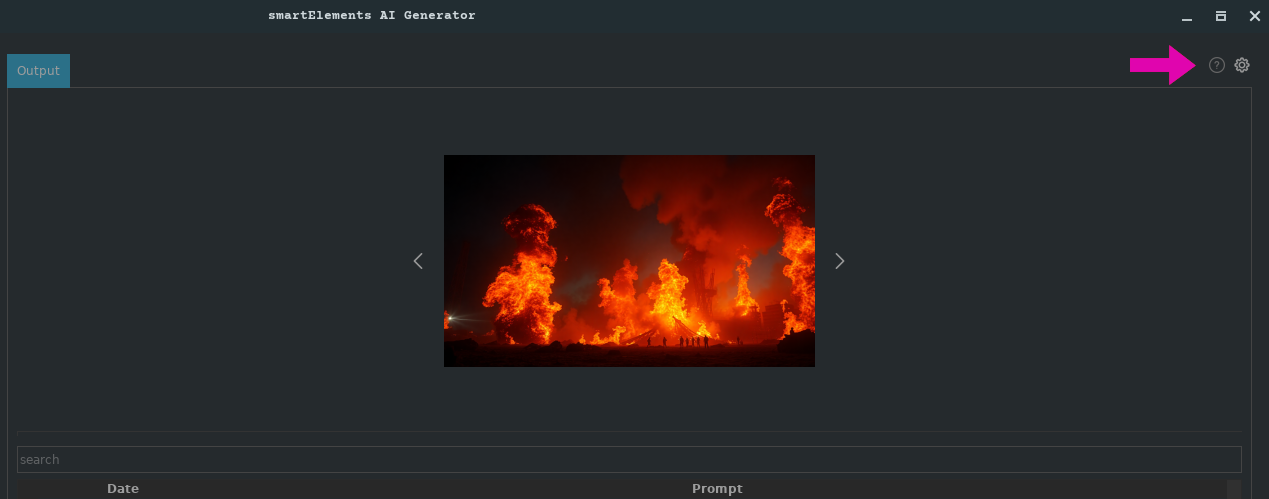
Task: Sort the history by Date column
Action: [123, 489]
